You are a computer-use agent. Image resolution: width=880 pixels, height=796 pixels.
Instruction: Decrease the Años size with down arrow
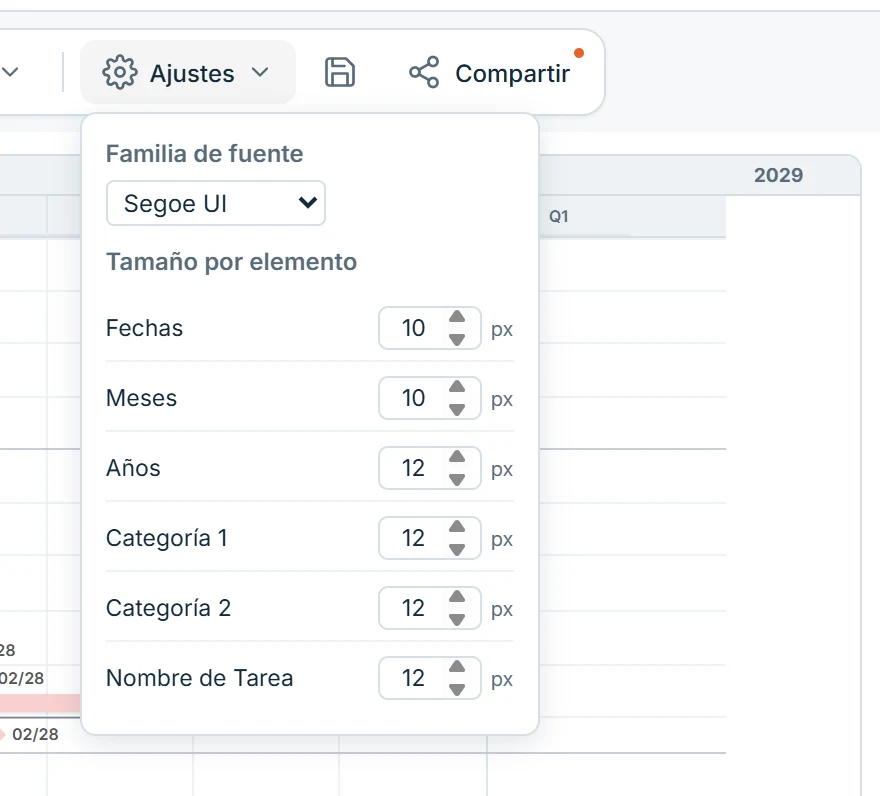coord(457,480)
